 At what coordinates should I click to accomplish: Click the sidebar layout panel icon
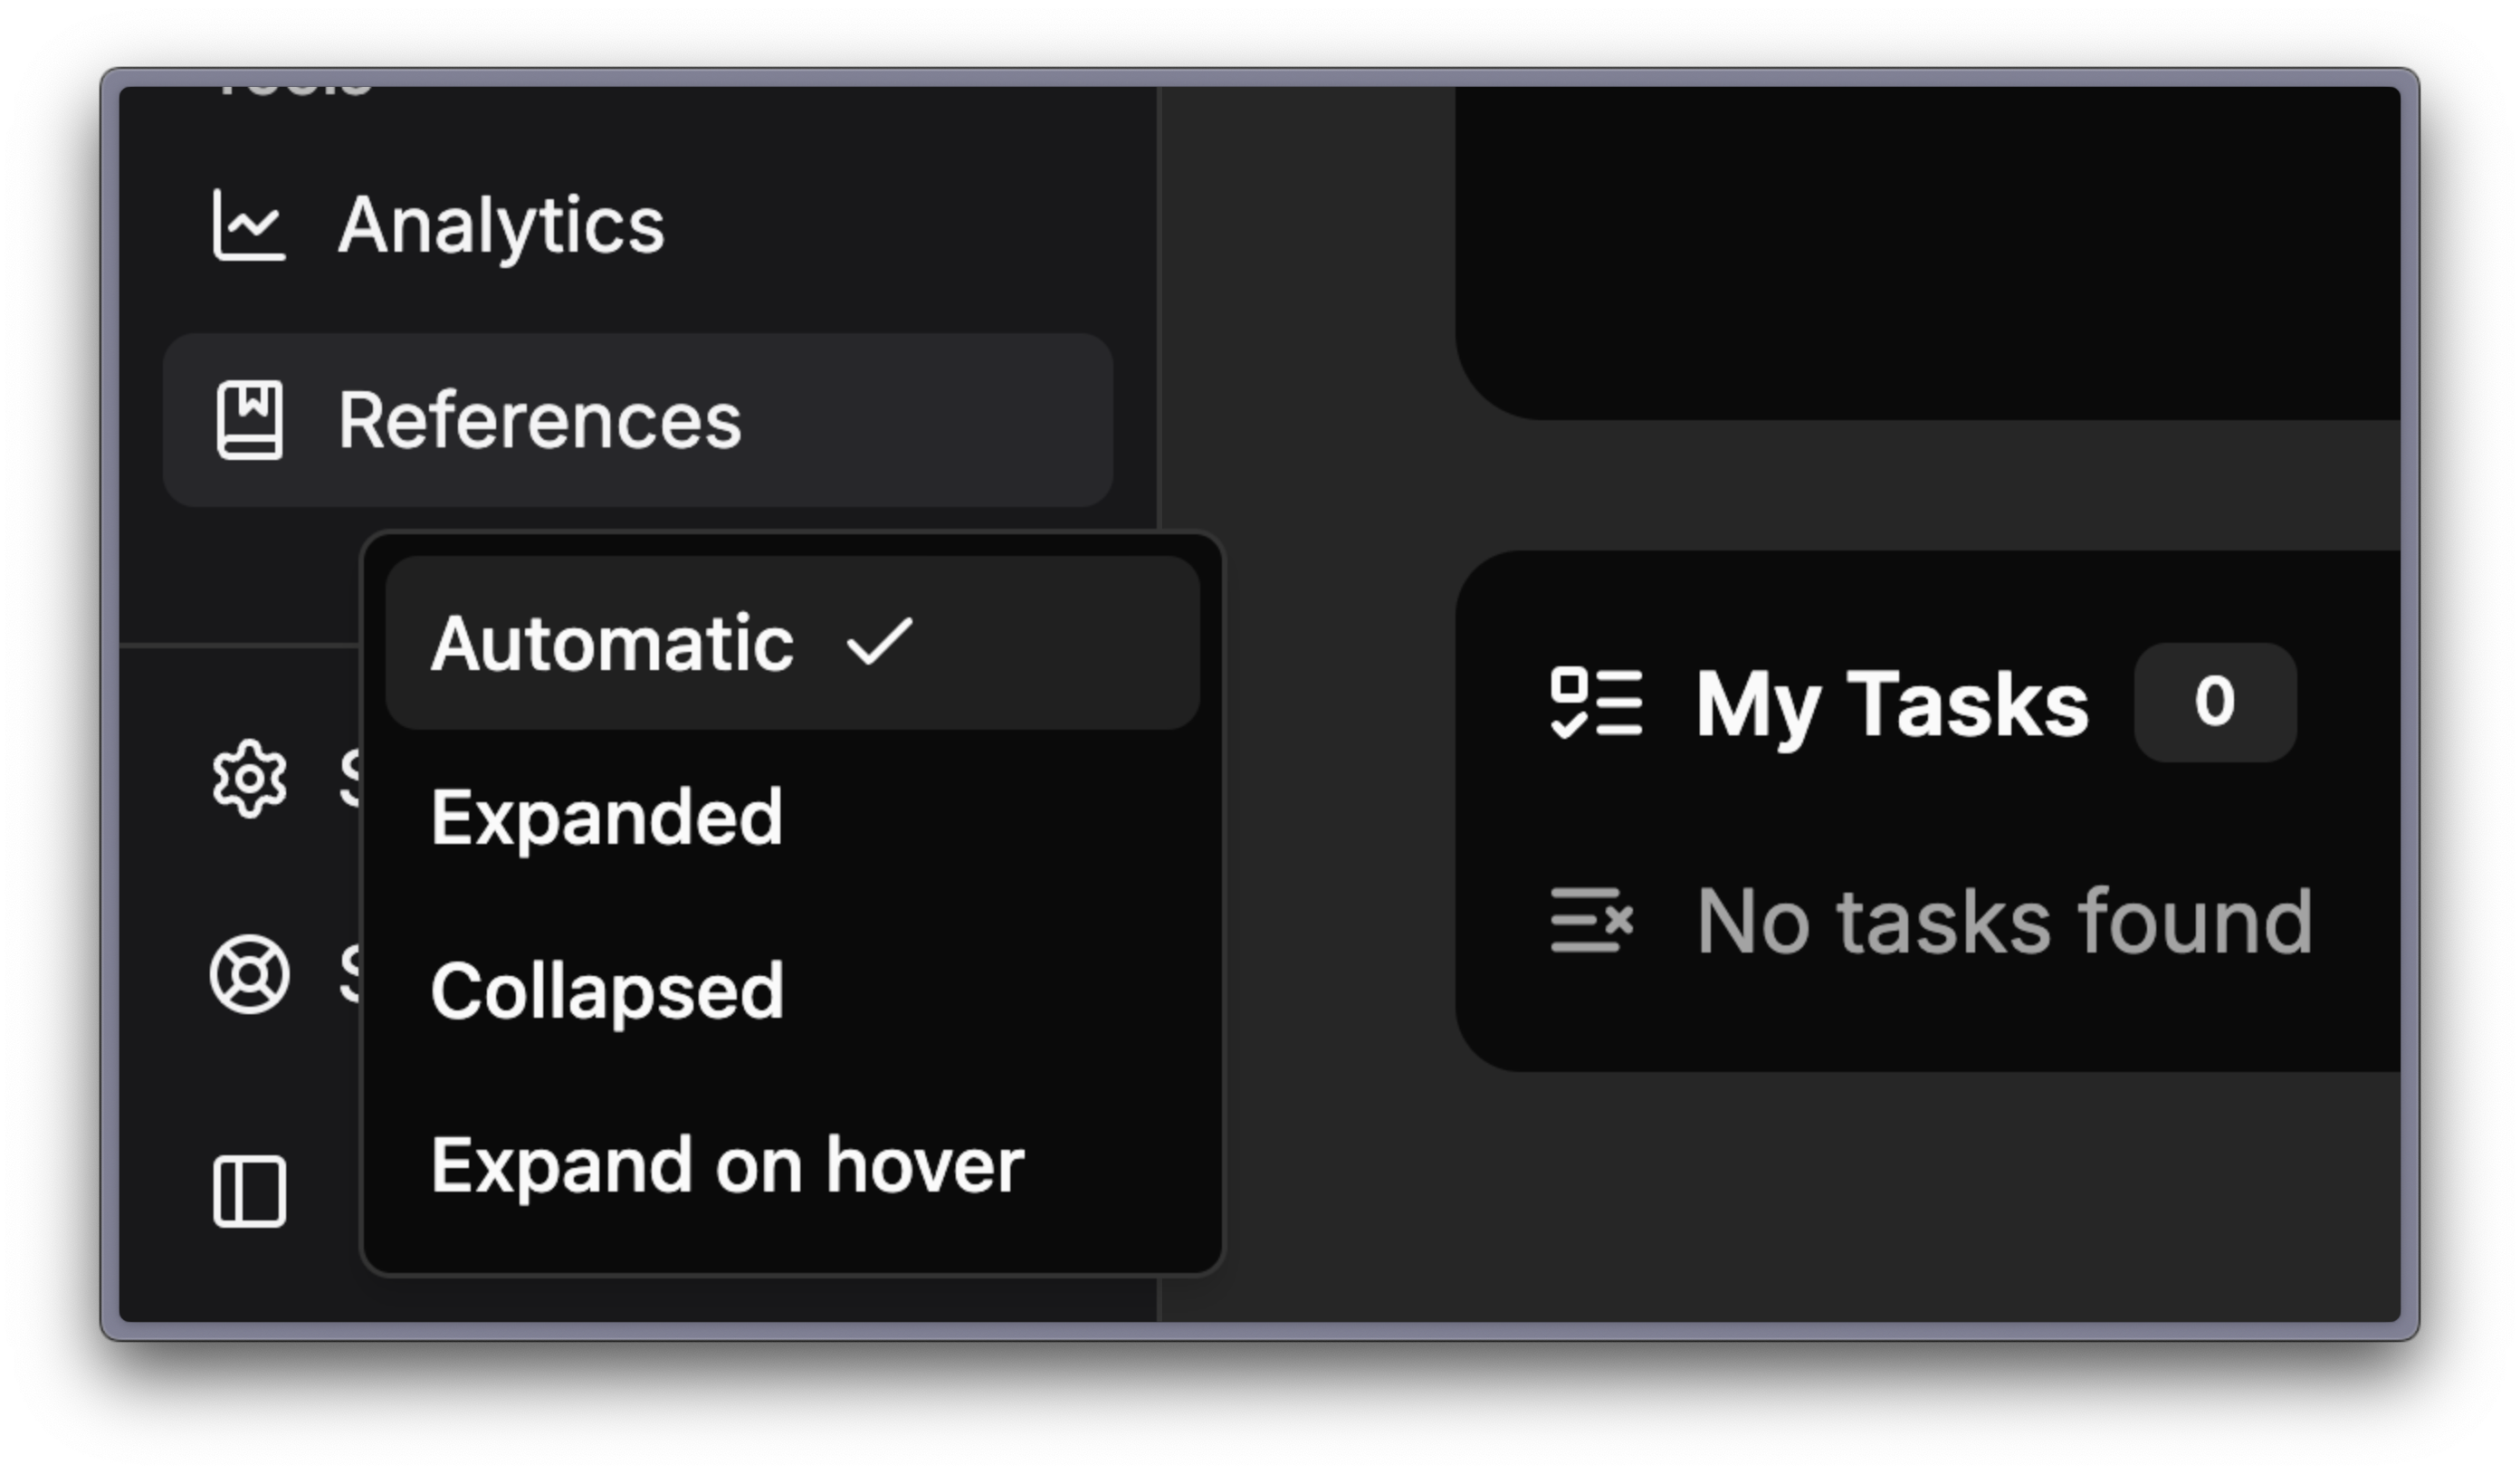pyautogui.click(x=249, y=1191)
